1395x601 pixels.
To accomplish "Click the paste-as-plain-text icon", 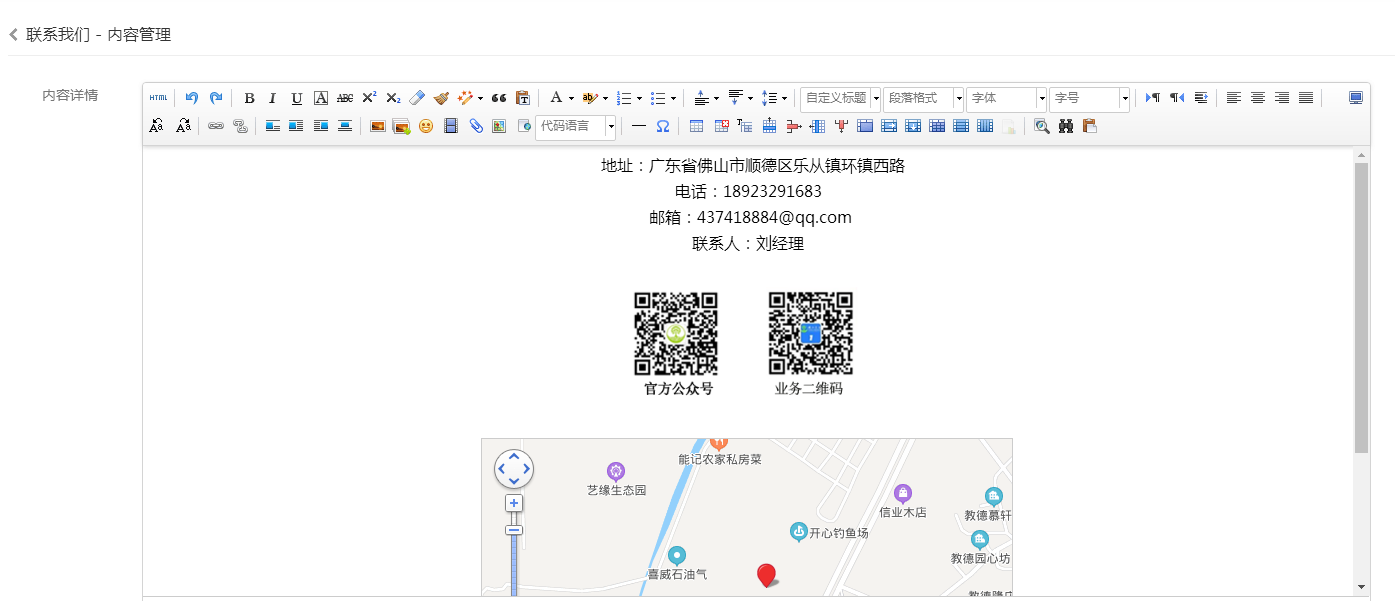I will [523, 98].
